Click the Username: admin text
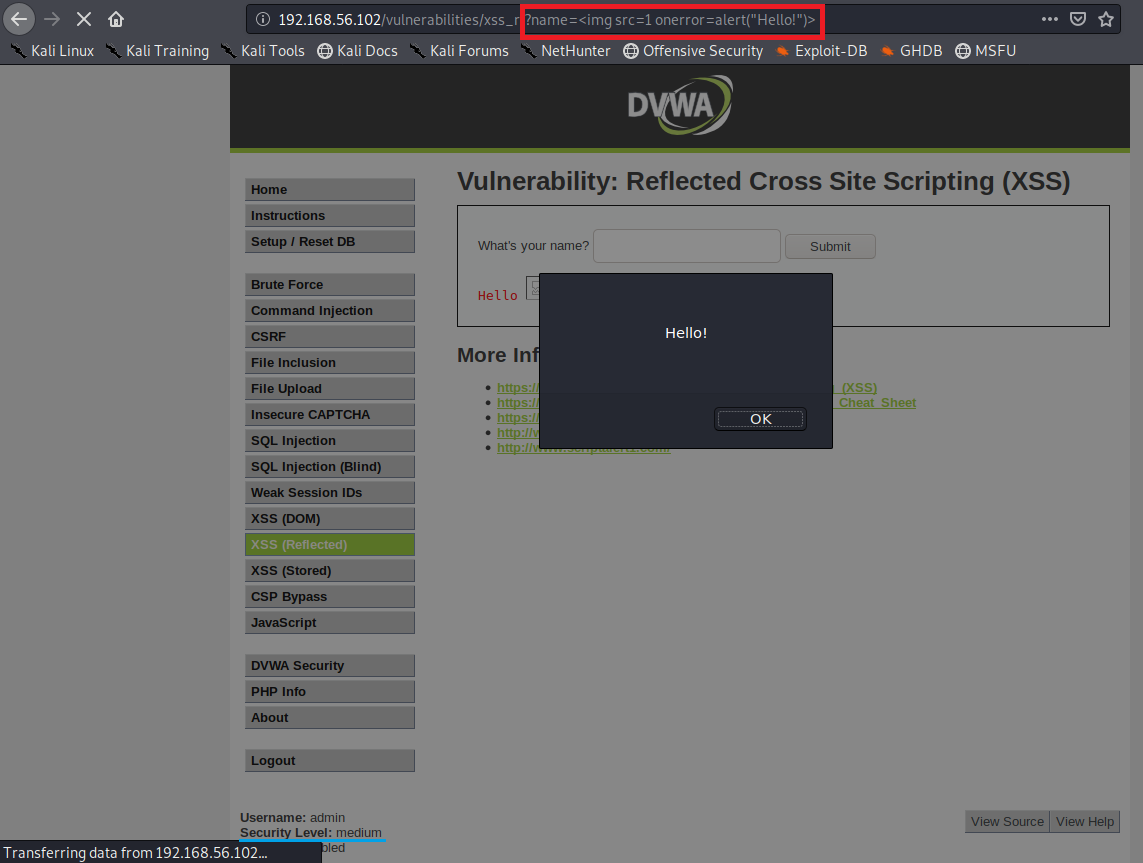This screenshot has width=1143, height=863. coord(292,818)
